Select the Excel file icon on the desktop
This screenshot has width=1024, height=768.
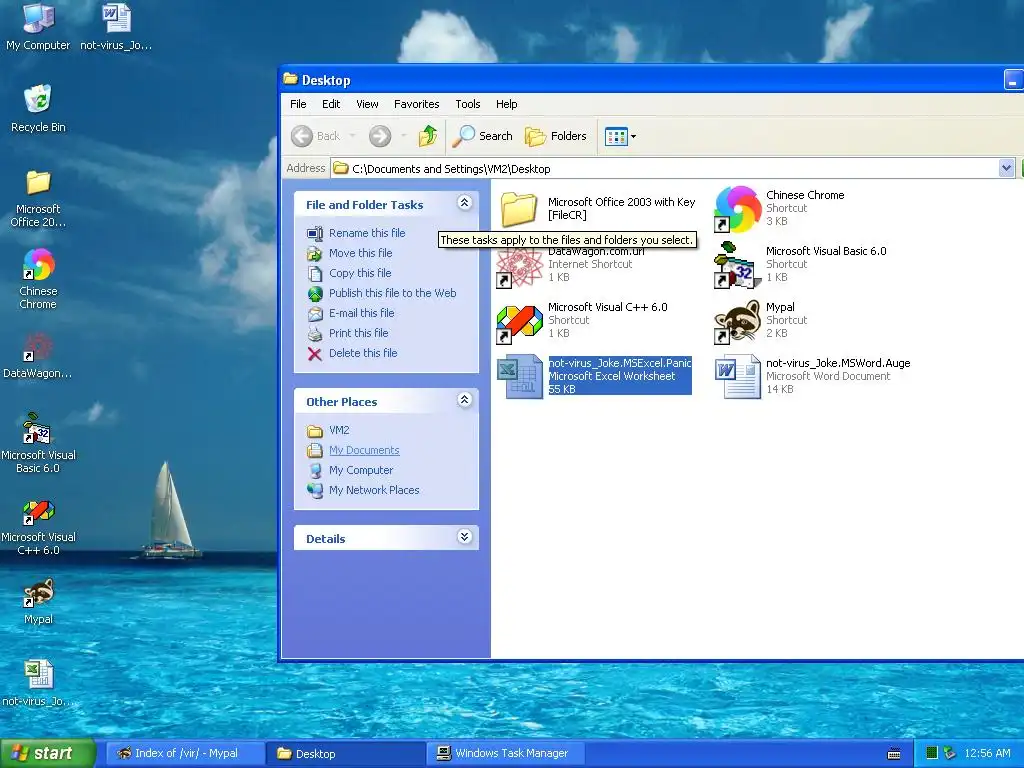pyautogui.click(x=38, y=683)
